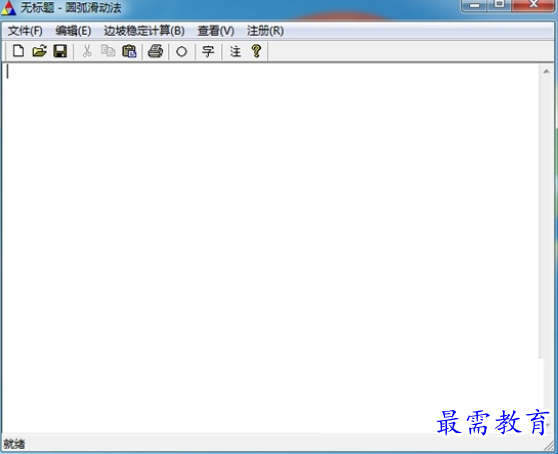Viewport: 558px width, 454px height.
Task: Click the application icon in the title bar
Action: click(x=9, y=8)
